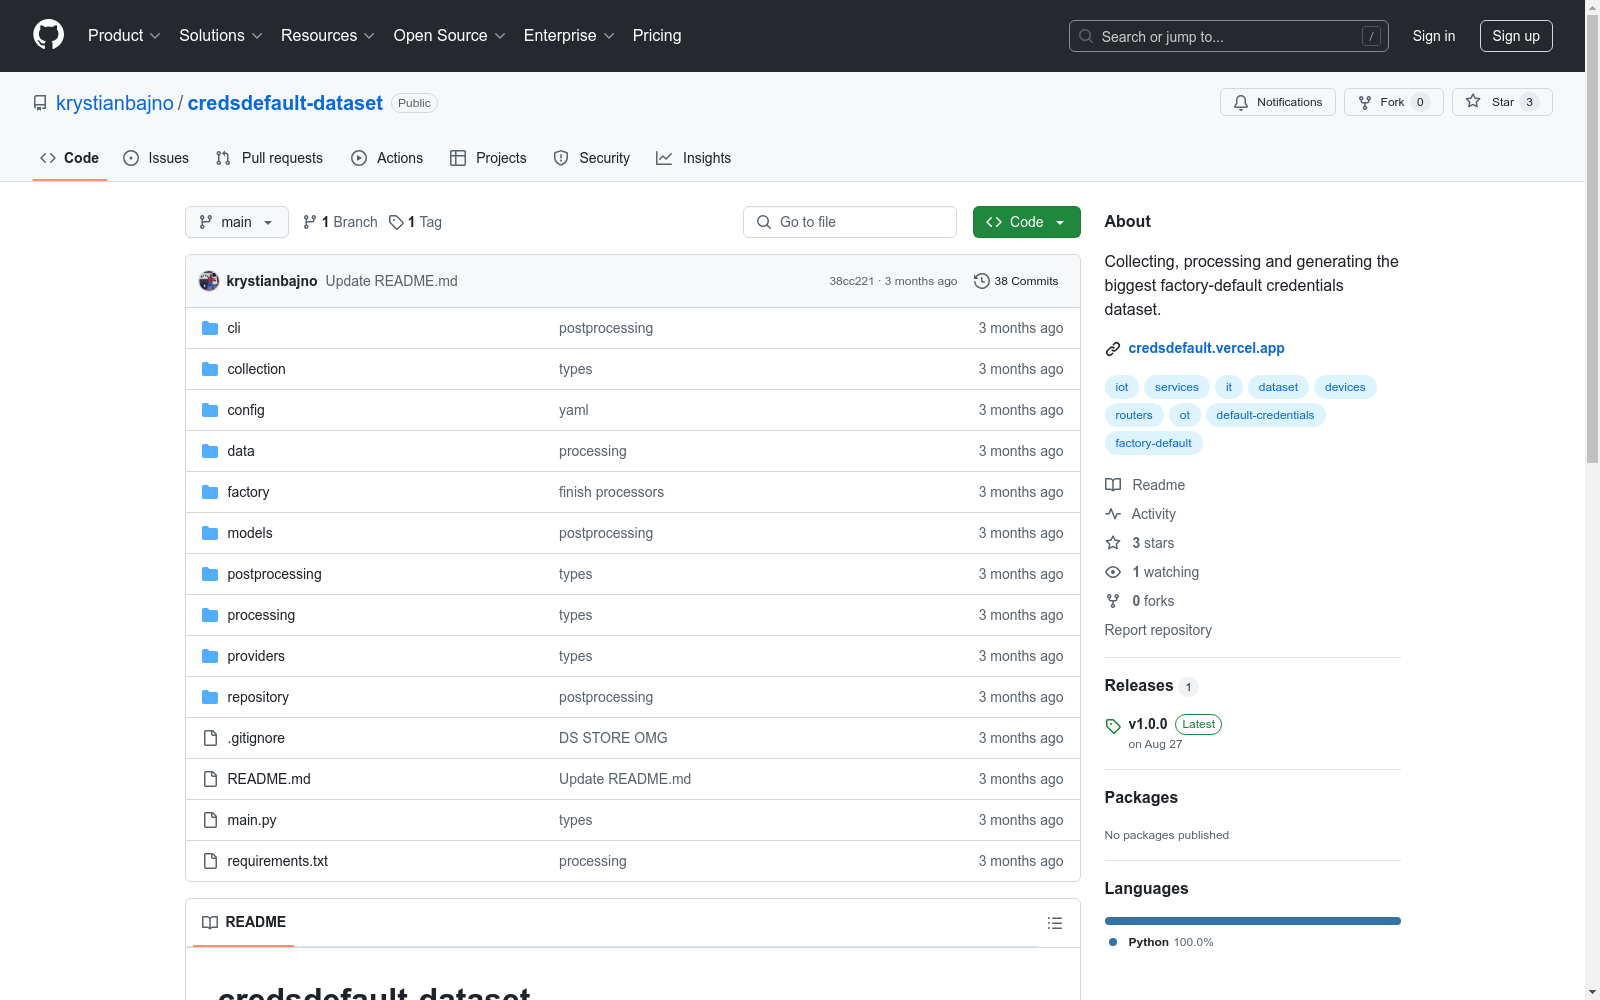The height and width of the screenshot is (1000, 1600).
Task: Click the book icon beside Readme
Action: coord(1113,485)
